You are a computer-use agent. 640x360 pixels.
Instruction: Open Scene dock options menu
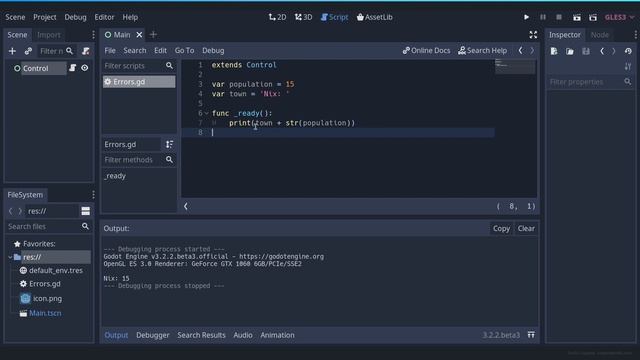pyautogui.click(x=93, y=35)
